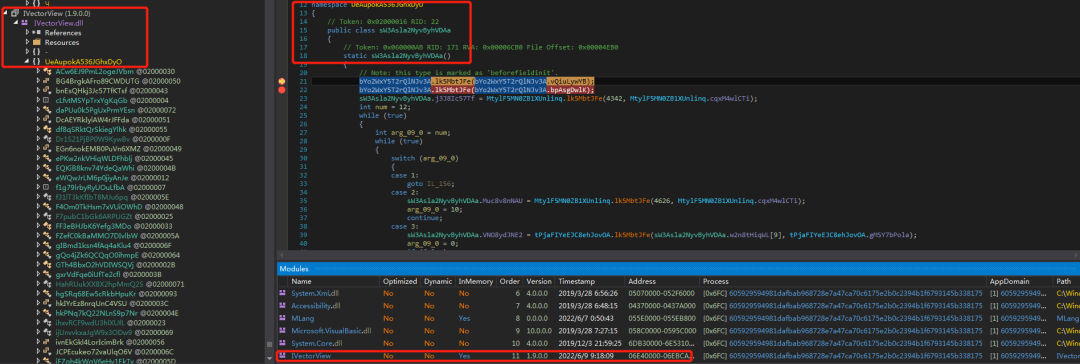Screen dimensions: 1080x364
Task: Toggle the breakpoint on code line 22
Action: click(281, 90)
